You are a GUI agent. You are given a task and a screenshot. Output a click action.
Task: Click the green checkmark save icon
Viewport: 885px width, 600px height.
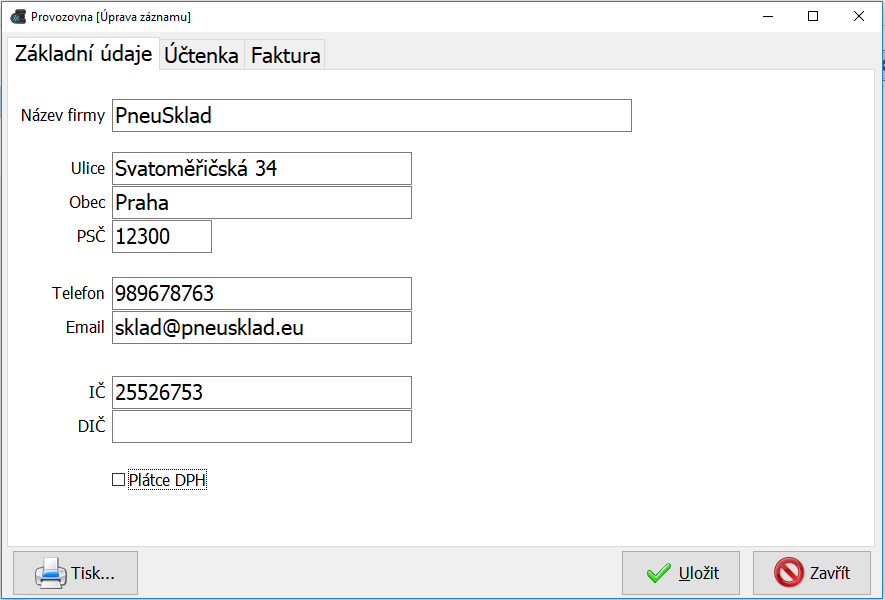pos(658,573)
